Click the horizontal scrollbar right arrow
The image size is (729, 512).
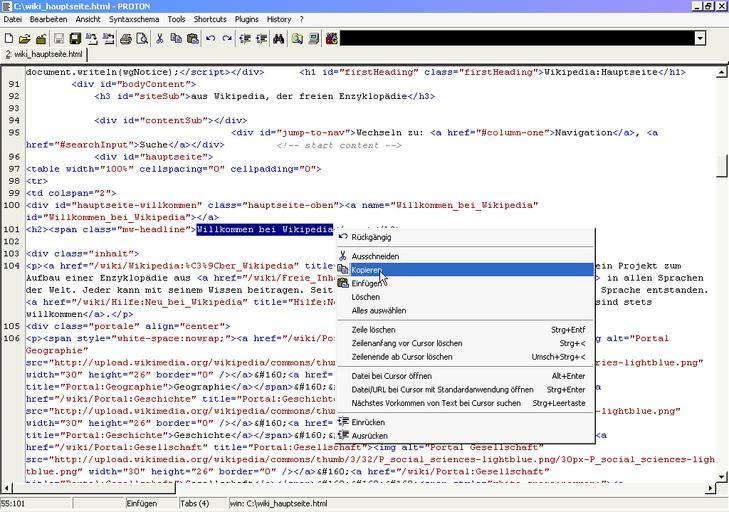tap(710, 488)
